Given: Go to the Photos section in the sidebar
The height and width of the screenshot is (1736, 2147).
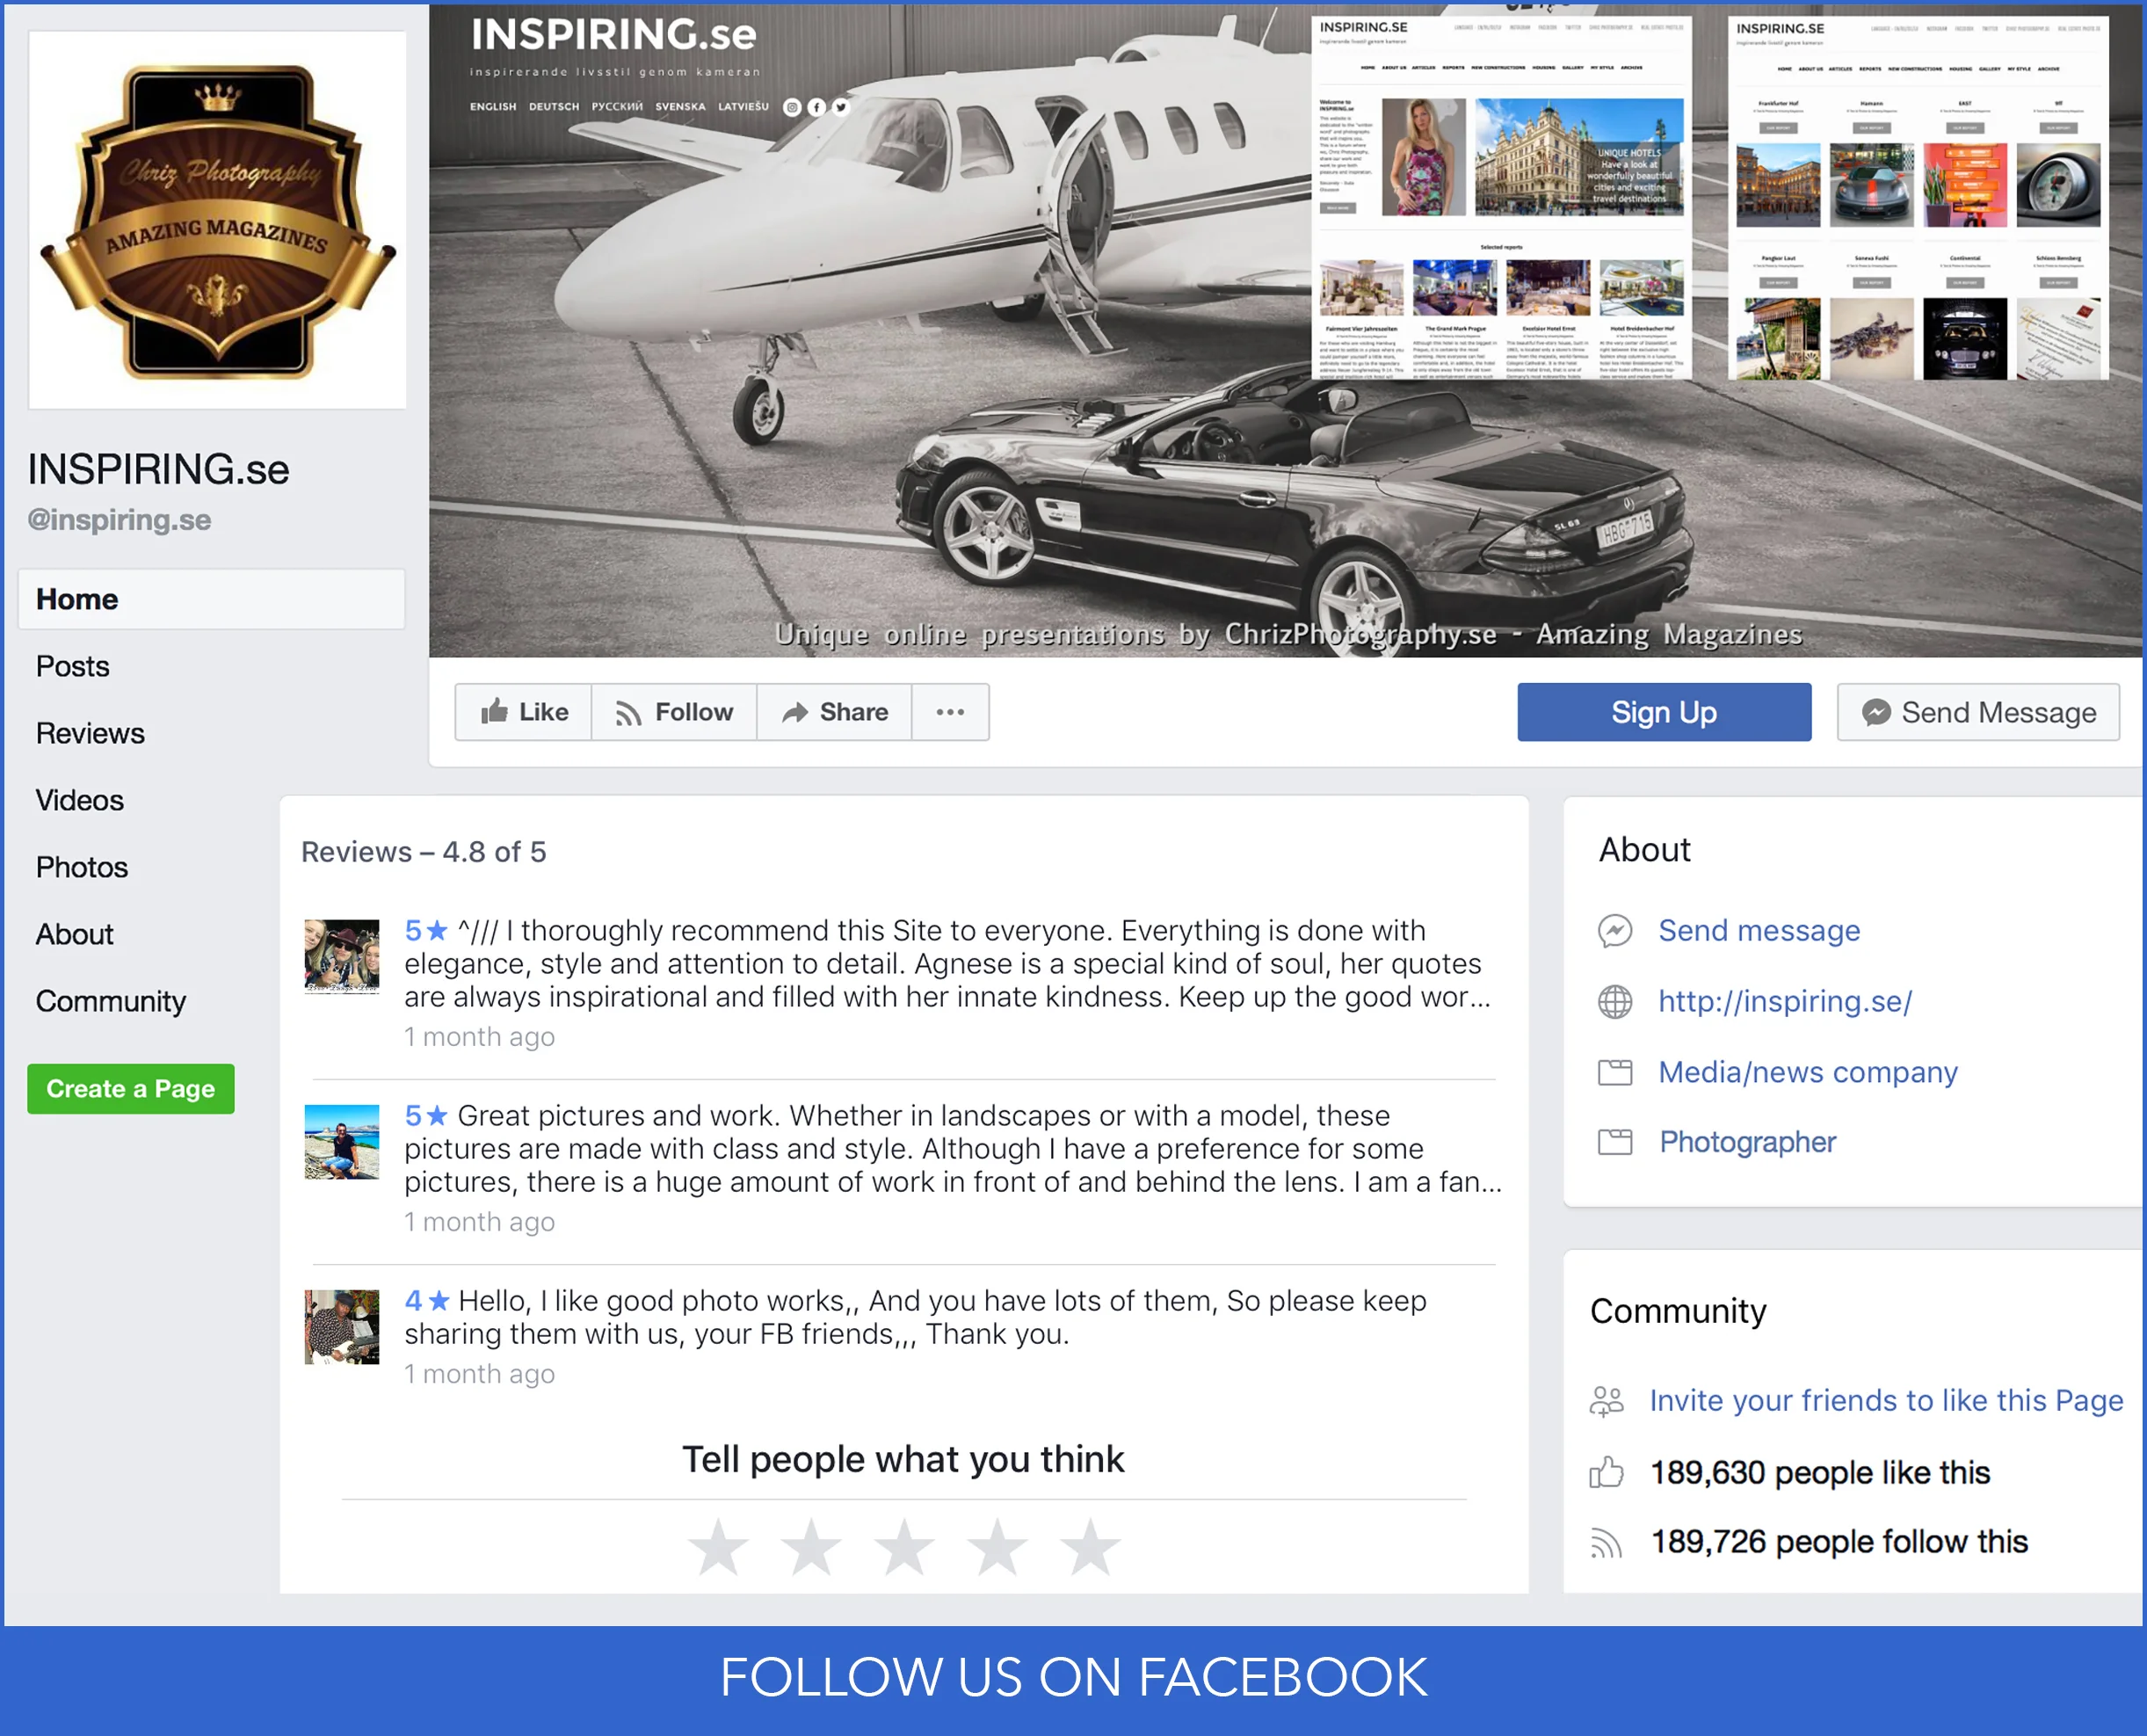Looking at the screenshot, I should coord(82,867).
